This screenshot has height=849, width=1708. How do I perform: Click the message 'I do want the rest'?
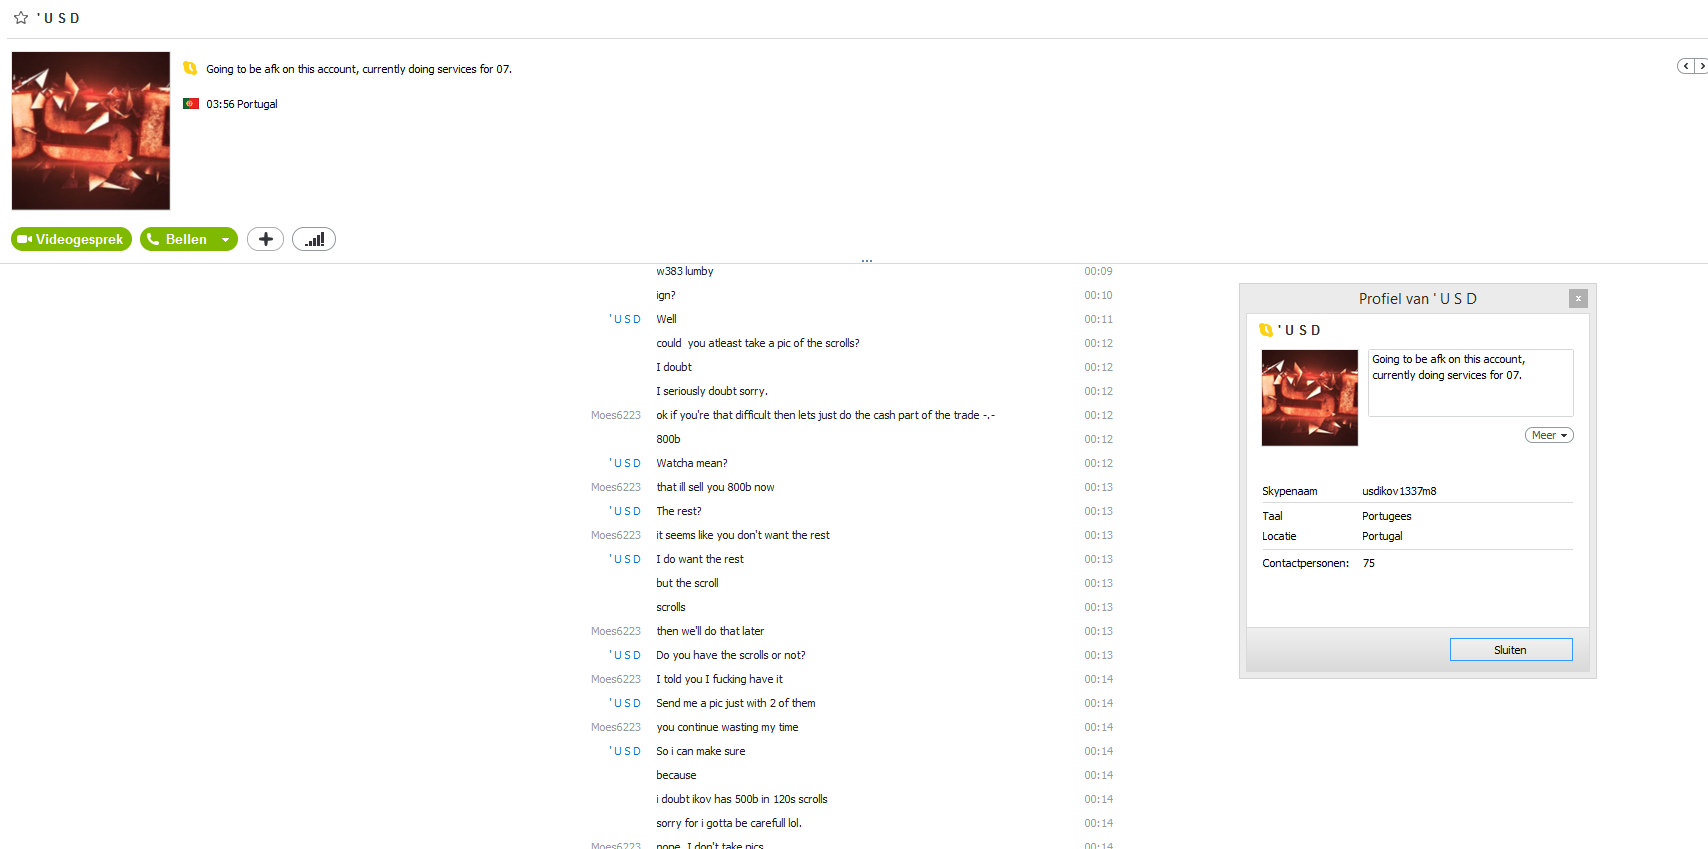coord(700,559)
